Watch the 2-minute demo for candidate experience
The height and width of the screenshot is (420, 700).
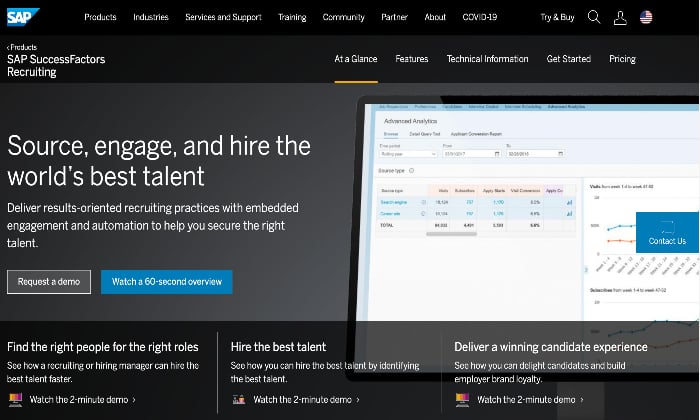530,400
